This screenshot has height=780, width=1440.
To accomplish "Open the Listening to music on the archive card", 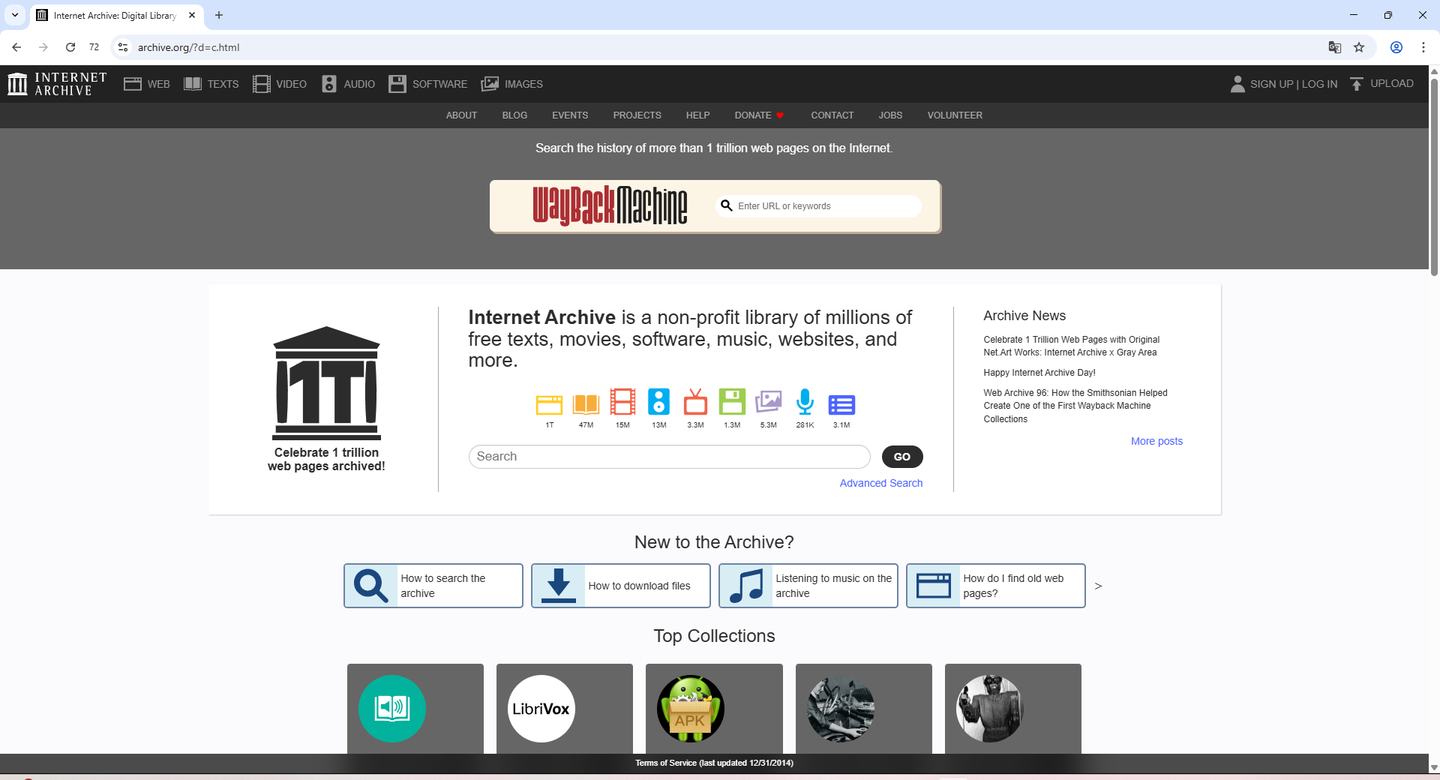I will coord(808,586).
